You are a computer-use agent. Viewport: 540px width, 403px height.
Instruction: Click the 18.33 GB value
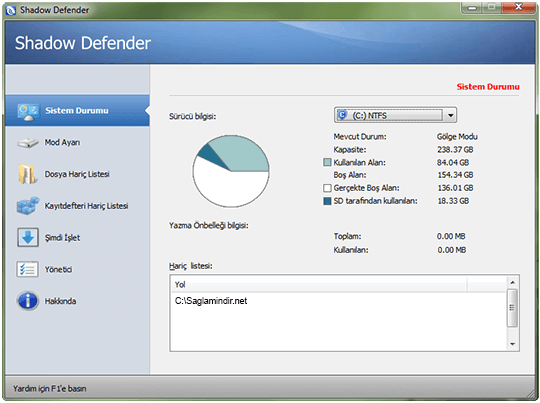pyautogui.click(x=453, y=201)
